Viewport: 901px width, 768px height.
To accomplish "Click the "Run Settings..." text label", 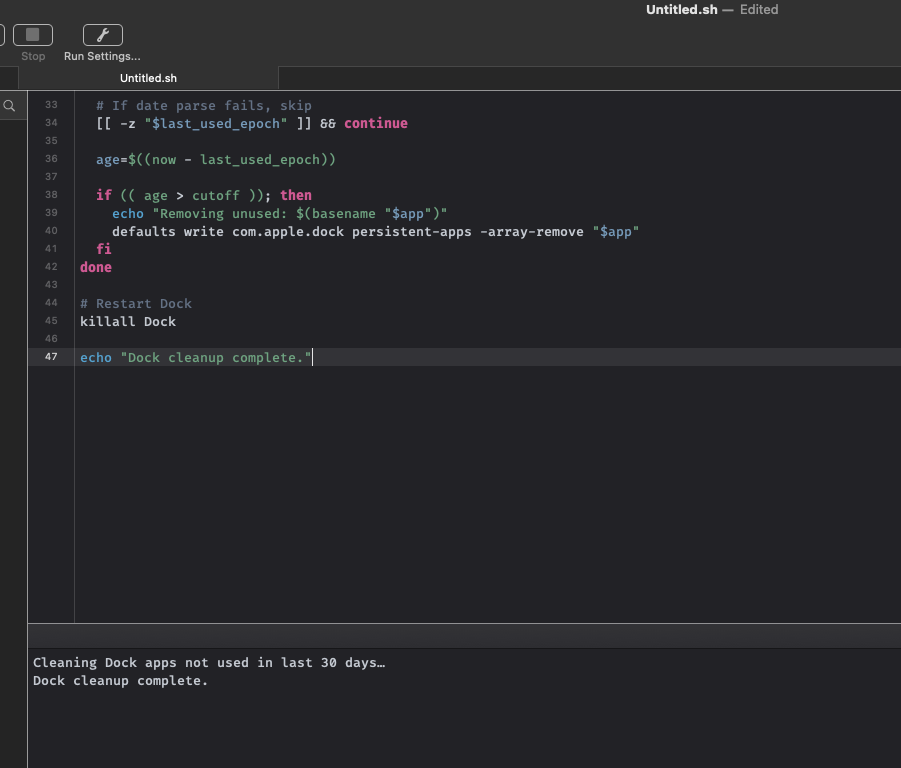I will (102, 57).
